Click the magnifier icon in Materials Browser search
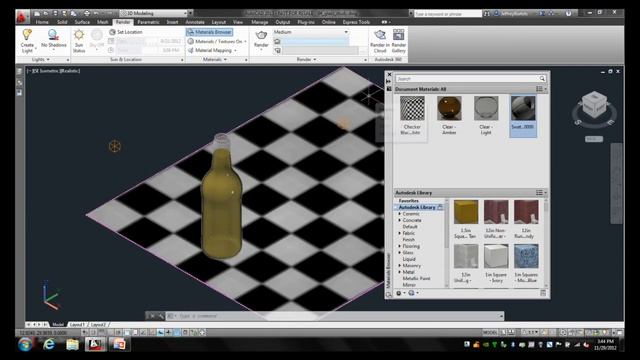Image resolution: width=640 pixels, height=360 pixels. [542, 78]
